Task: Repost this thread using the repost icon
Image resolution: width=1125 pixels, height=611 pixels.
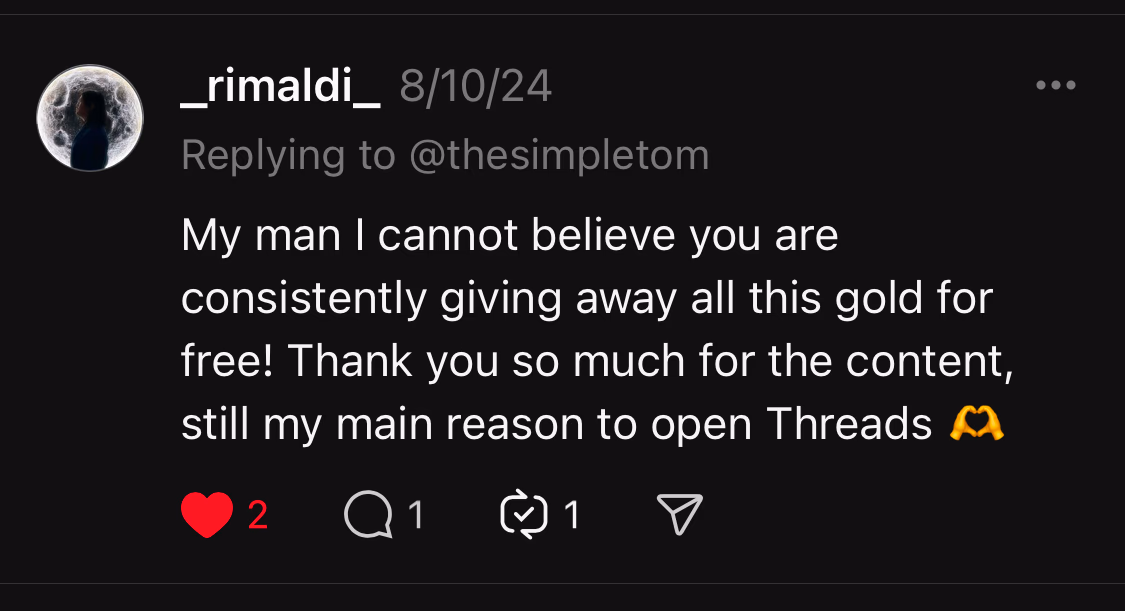Action: [525, 513]
